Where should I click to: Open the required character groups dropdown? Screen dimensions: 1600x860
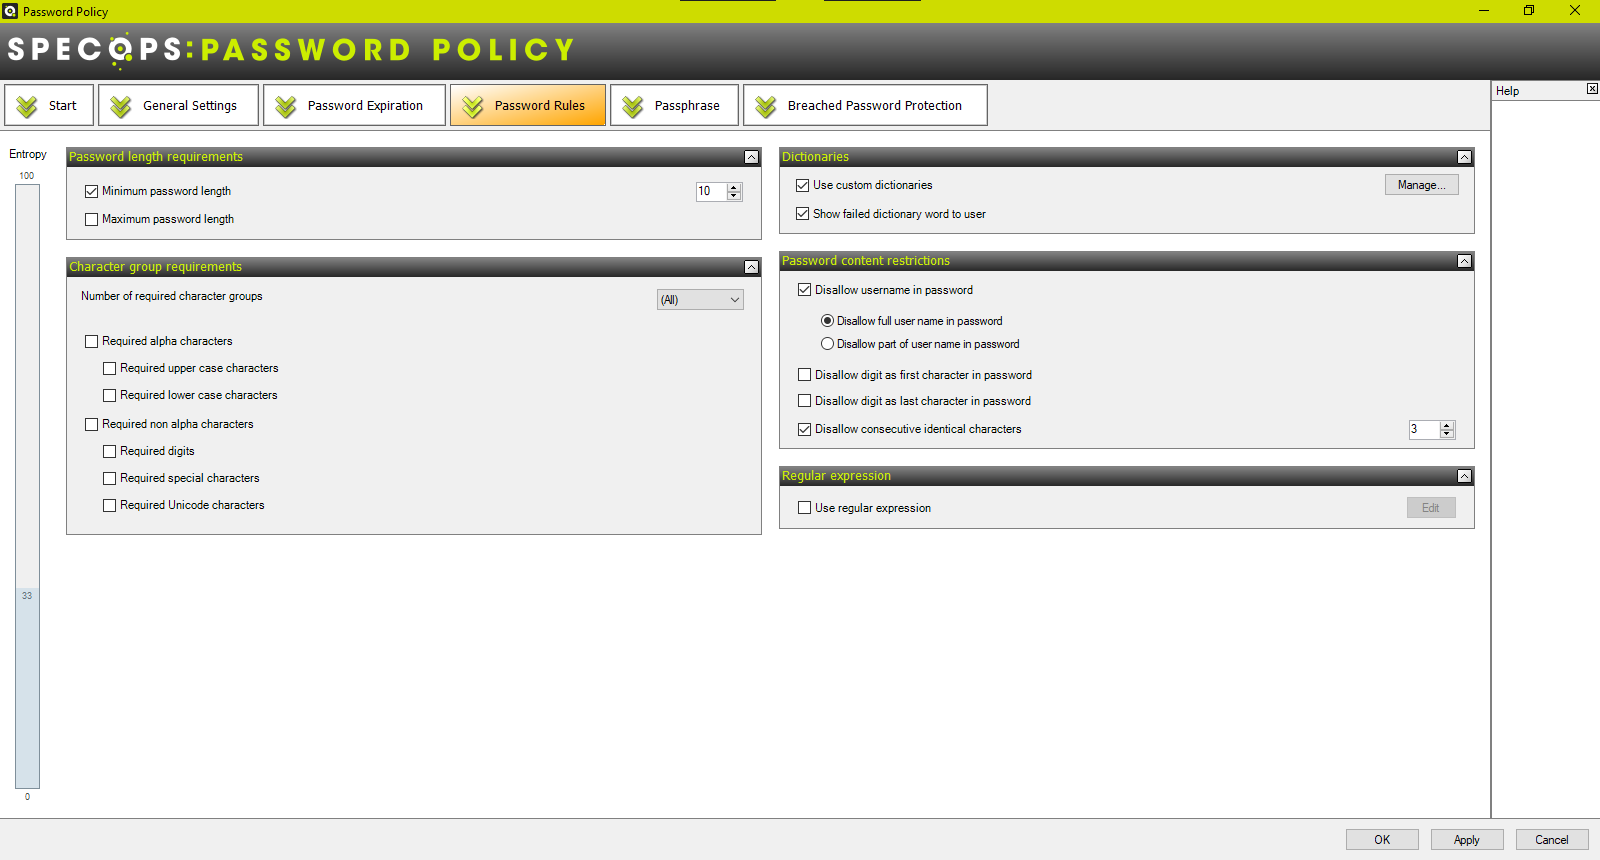point(700,300)
